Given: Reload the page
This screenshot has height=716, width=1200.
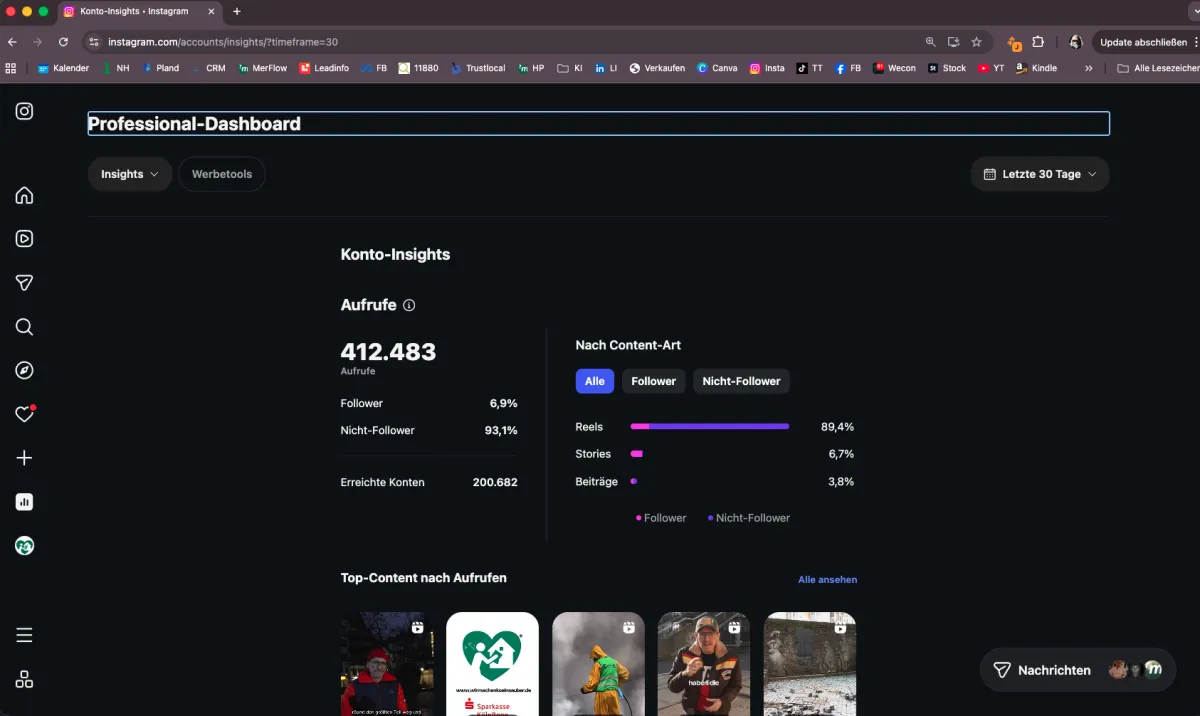Looking at the screenshot, I should click(63, 42).
